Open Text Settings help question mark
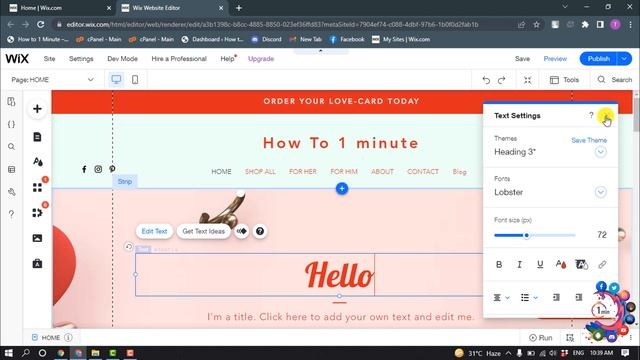The image size is (640, 360). [x=591, y=115]
